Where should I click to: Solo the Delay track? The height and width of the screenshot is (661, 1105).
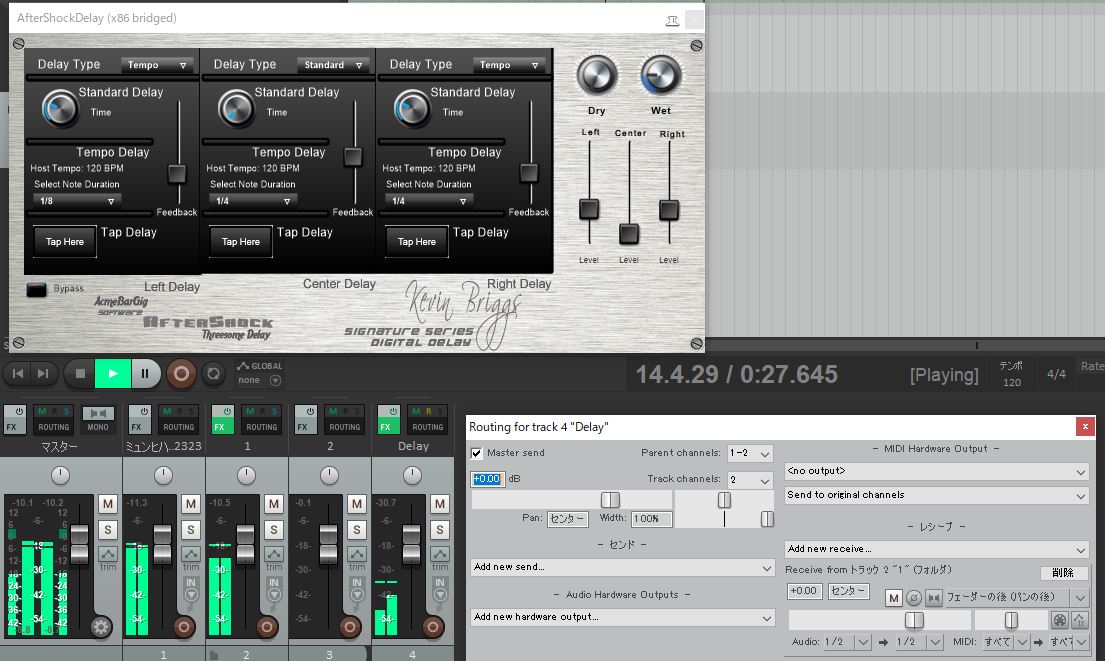pos(440,529)
